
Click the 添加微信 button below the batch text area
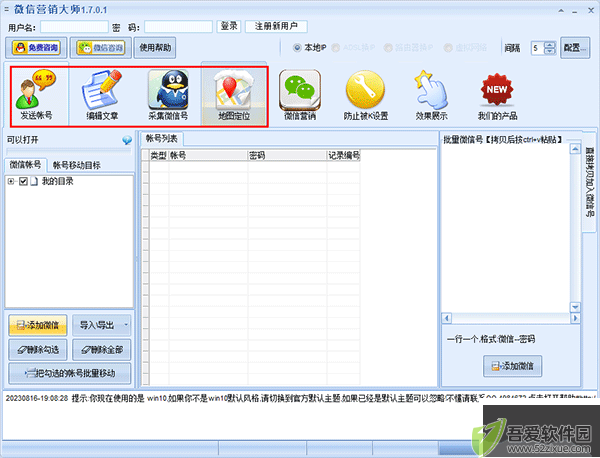[512, 366]
